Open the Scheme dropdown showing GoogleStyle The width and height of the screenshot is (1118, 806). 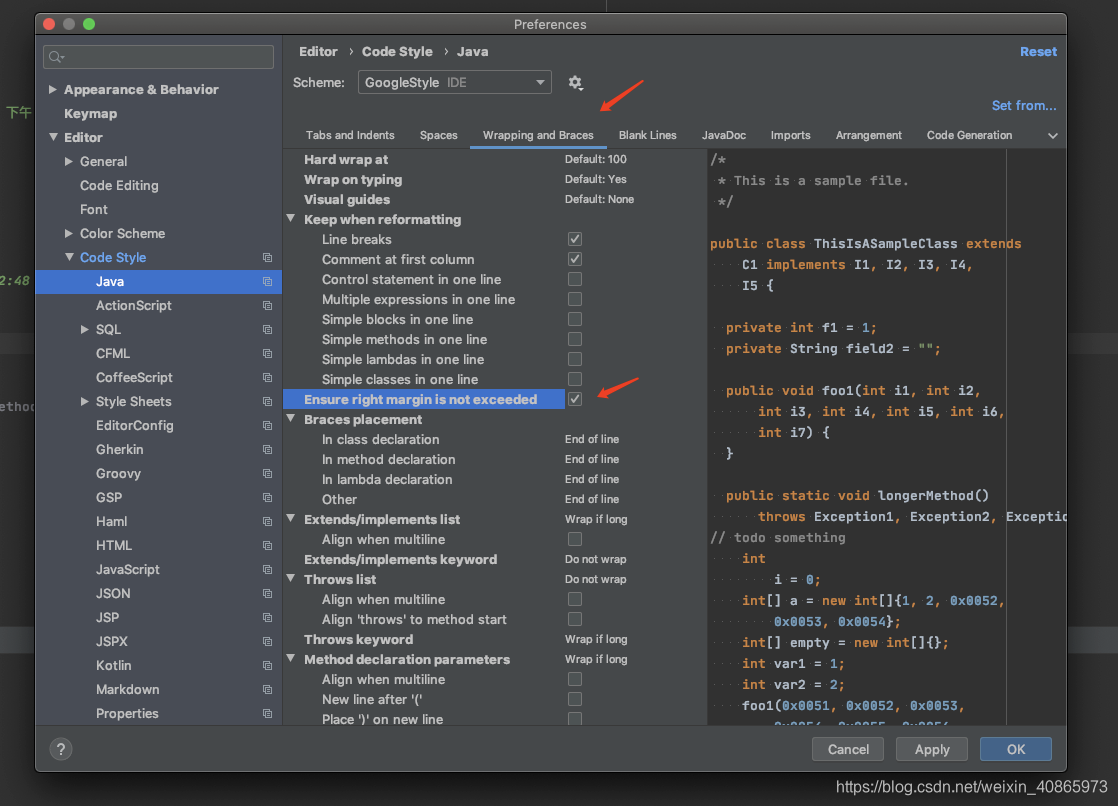point(454,82)
